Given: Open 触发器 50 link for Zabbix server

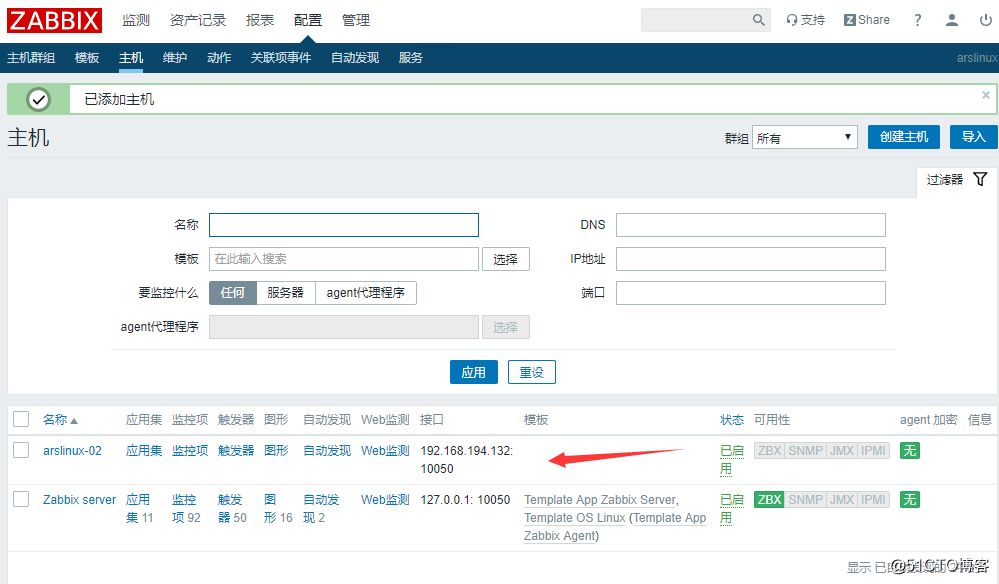Looking at the screenshot, I should pos(232,509).
